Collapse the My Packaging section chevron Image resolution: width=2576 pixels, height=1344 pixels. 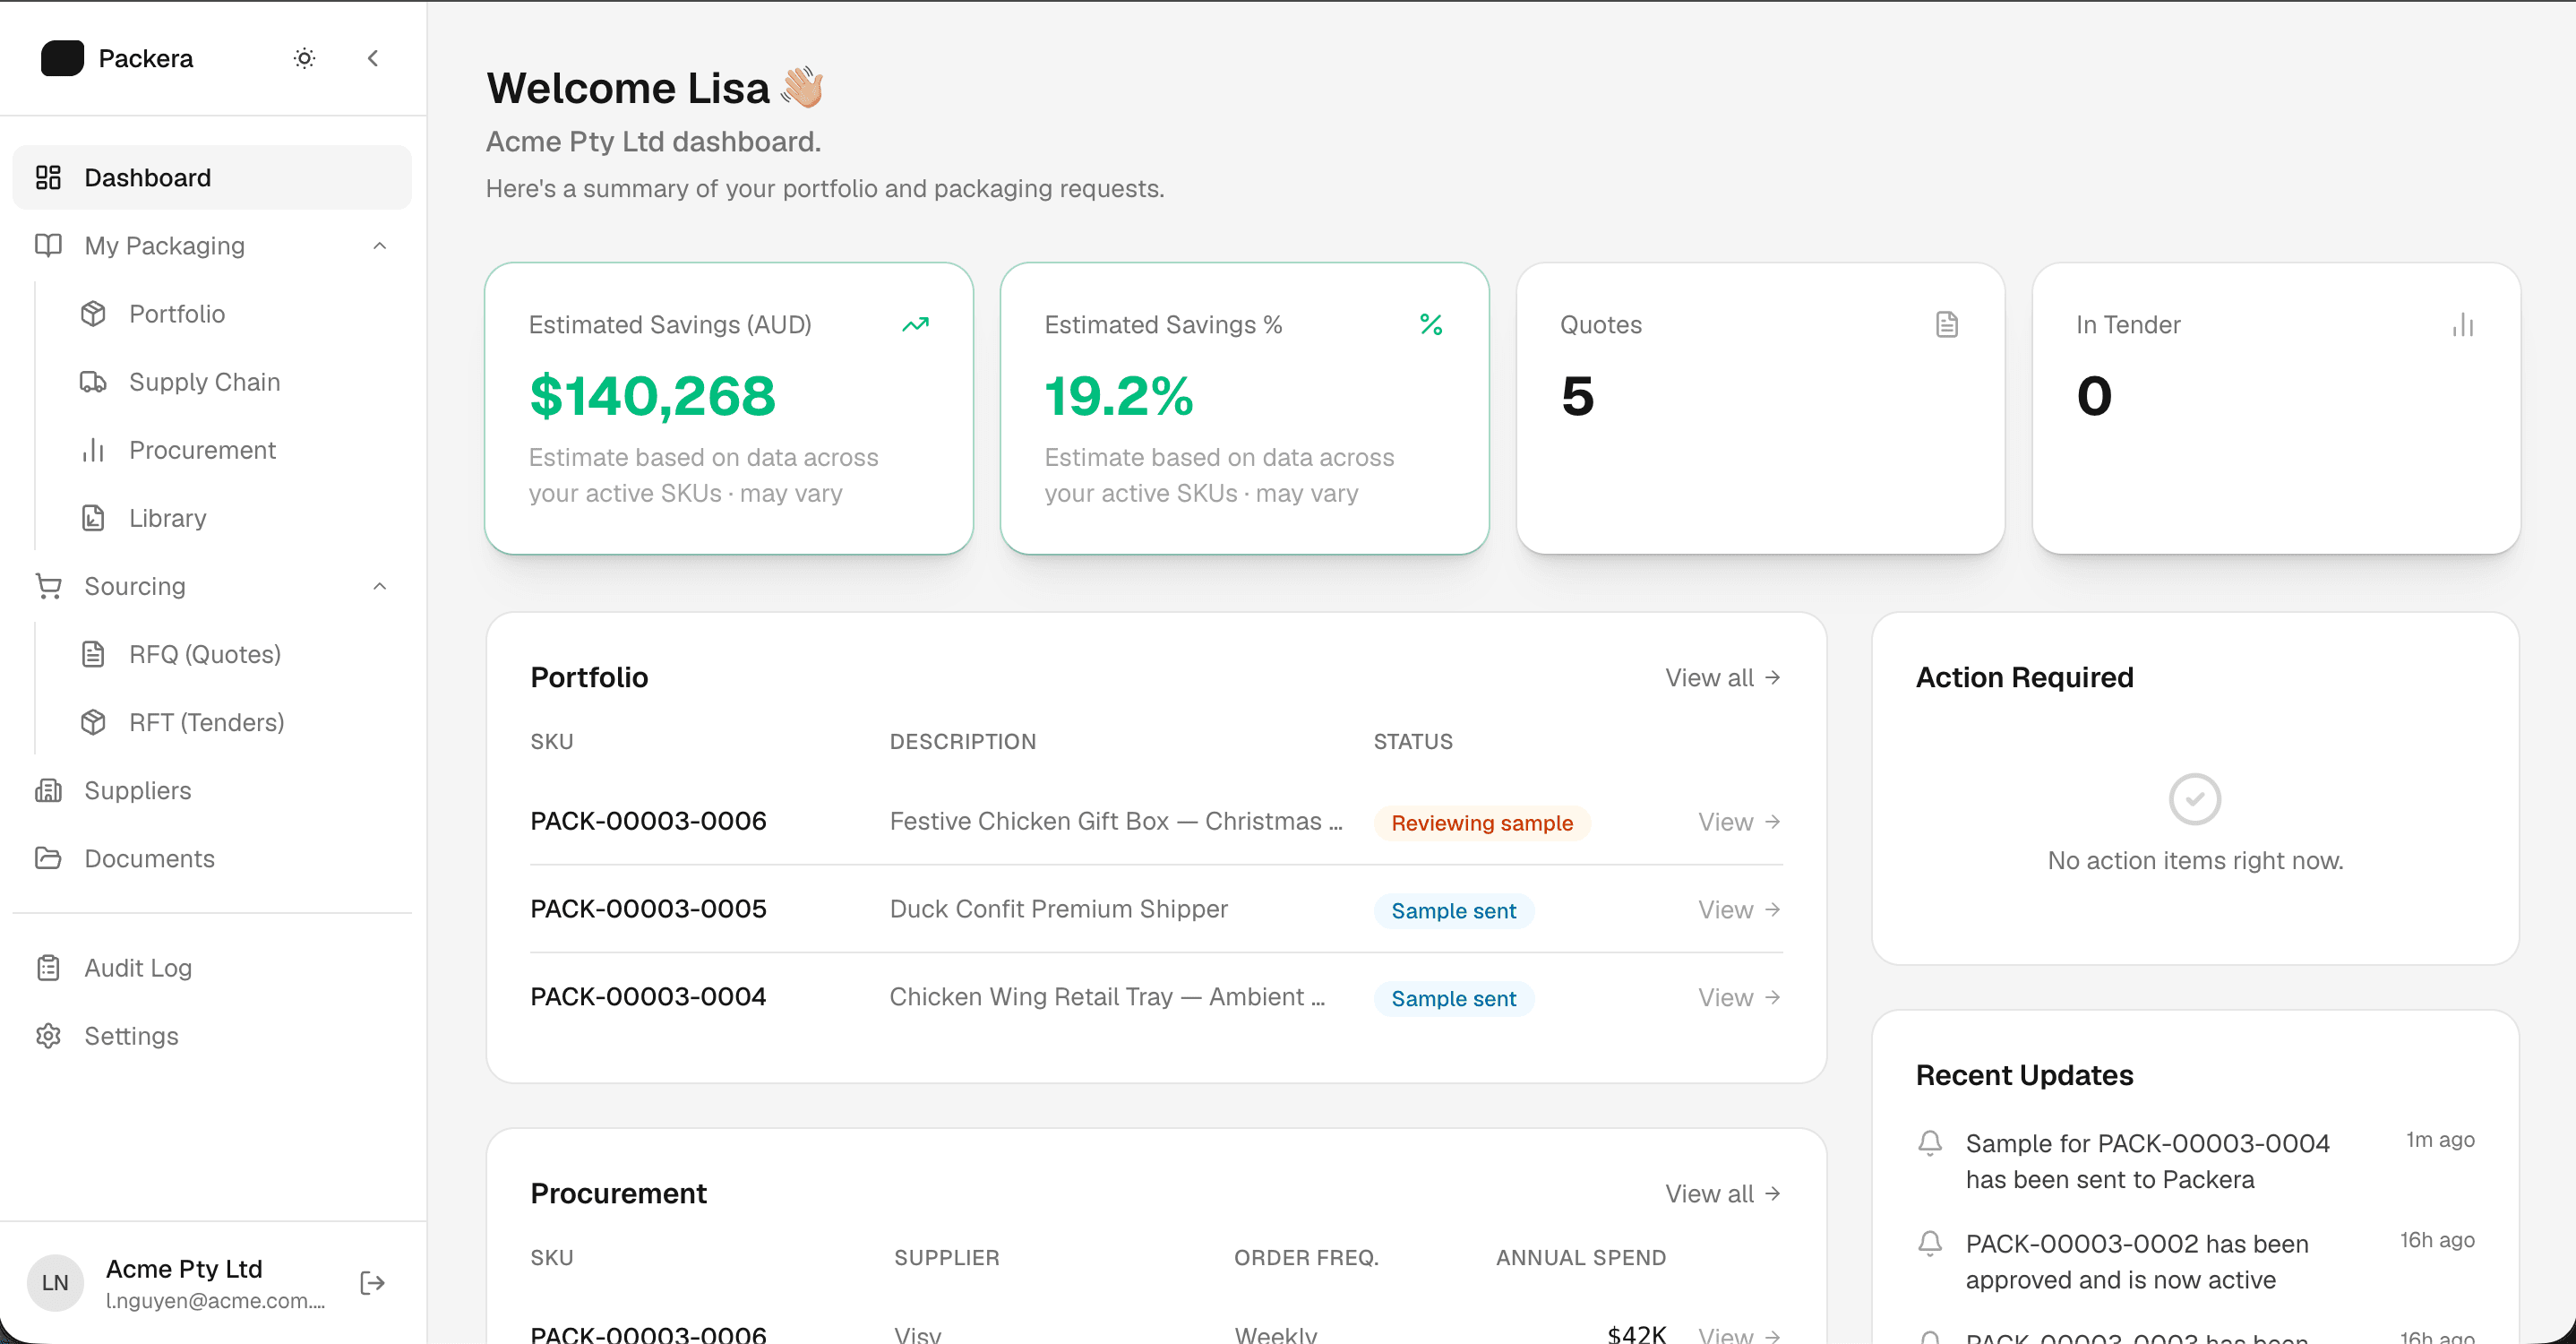[x=380, y=246]
